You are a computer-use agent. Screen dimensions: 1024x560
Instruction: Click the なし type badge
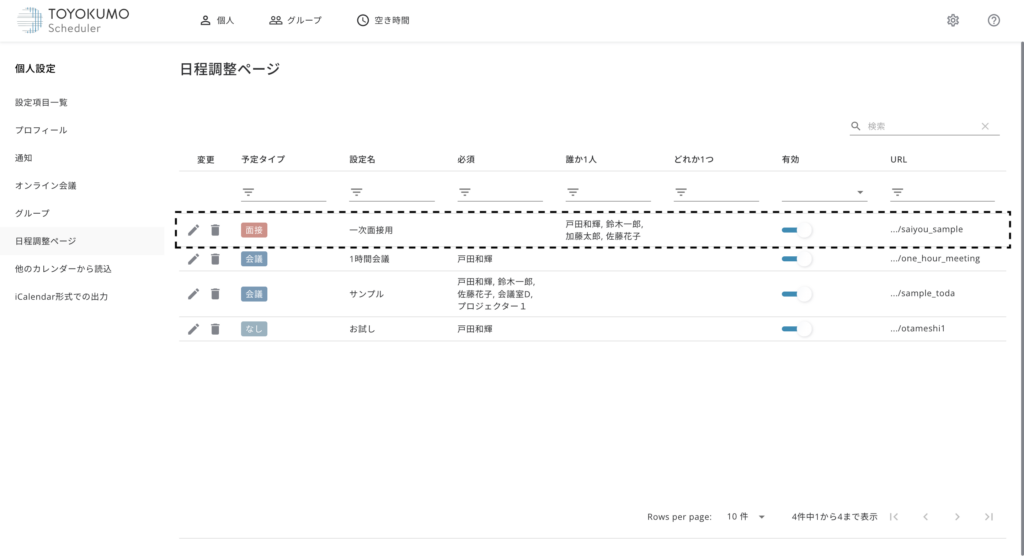pyautogui.click(x=254, y=329)
